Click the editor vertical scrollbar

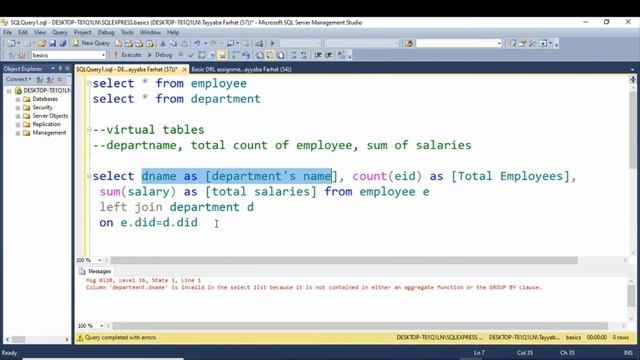[x=632, y=130]
